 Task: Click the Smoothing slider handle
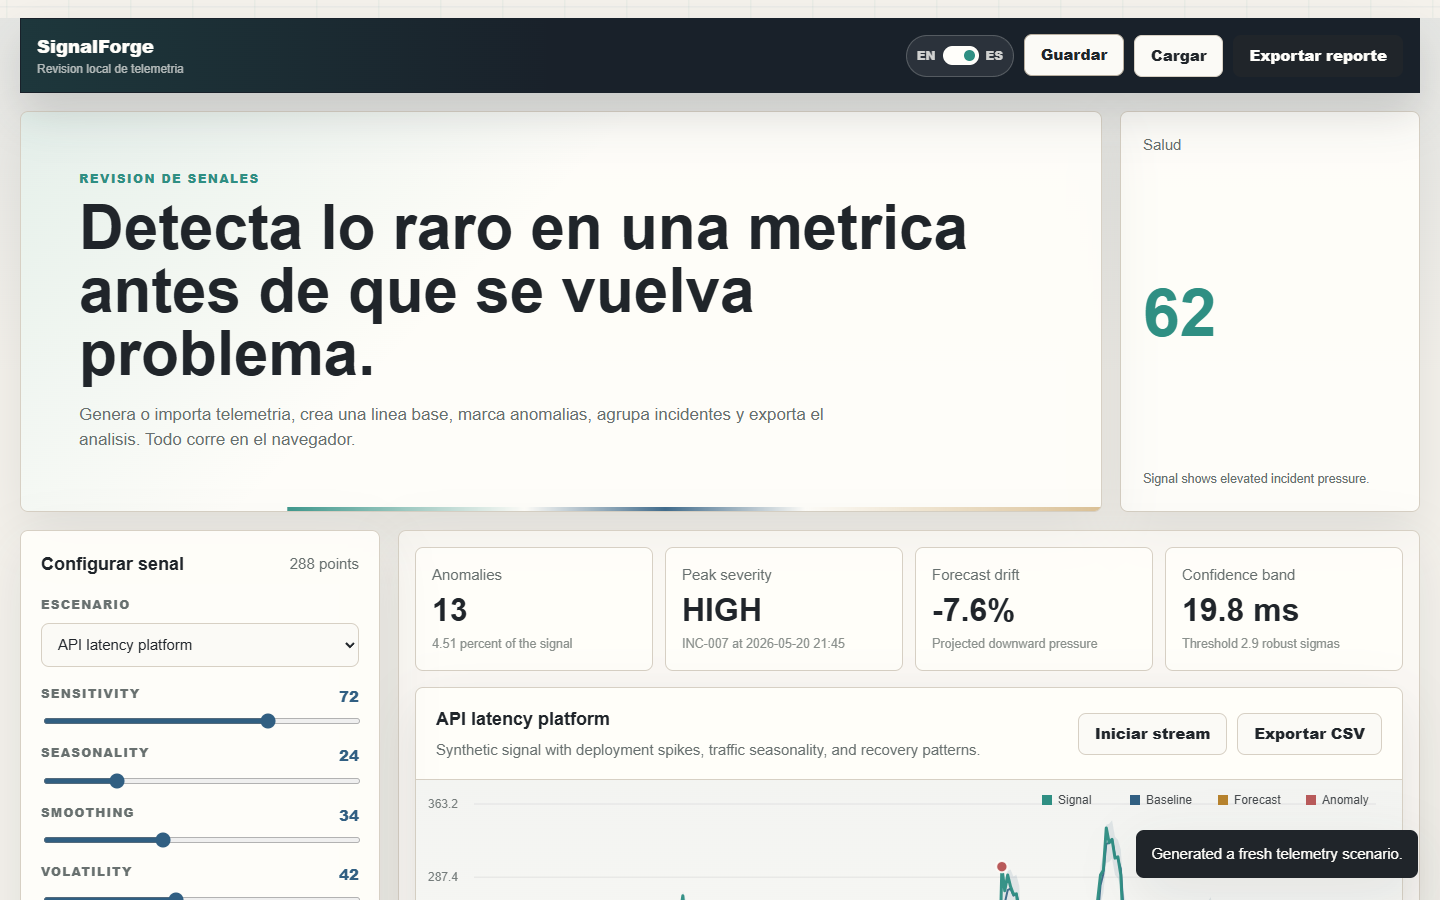[163, 840]
